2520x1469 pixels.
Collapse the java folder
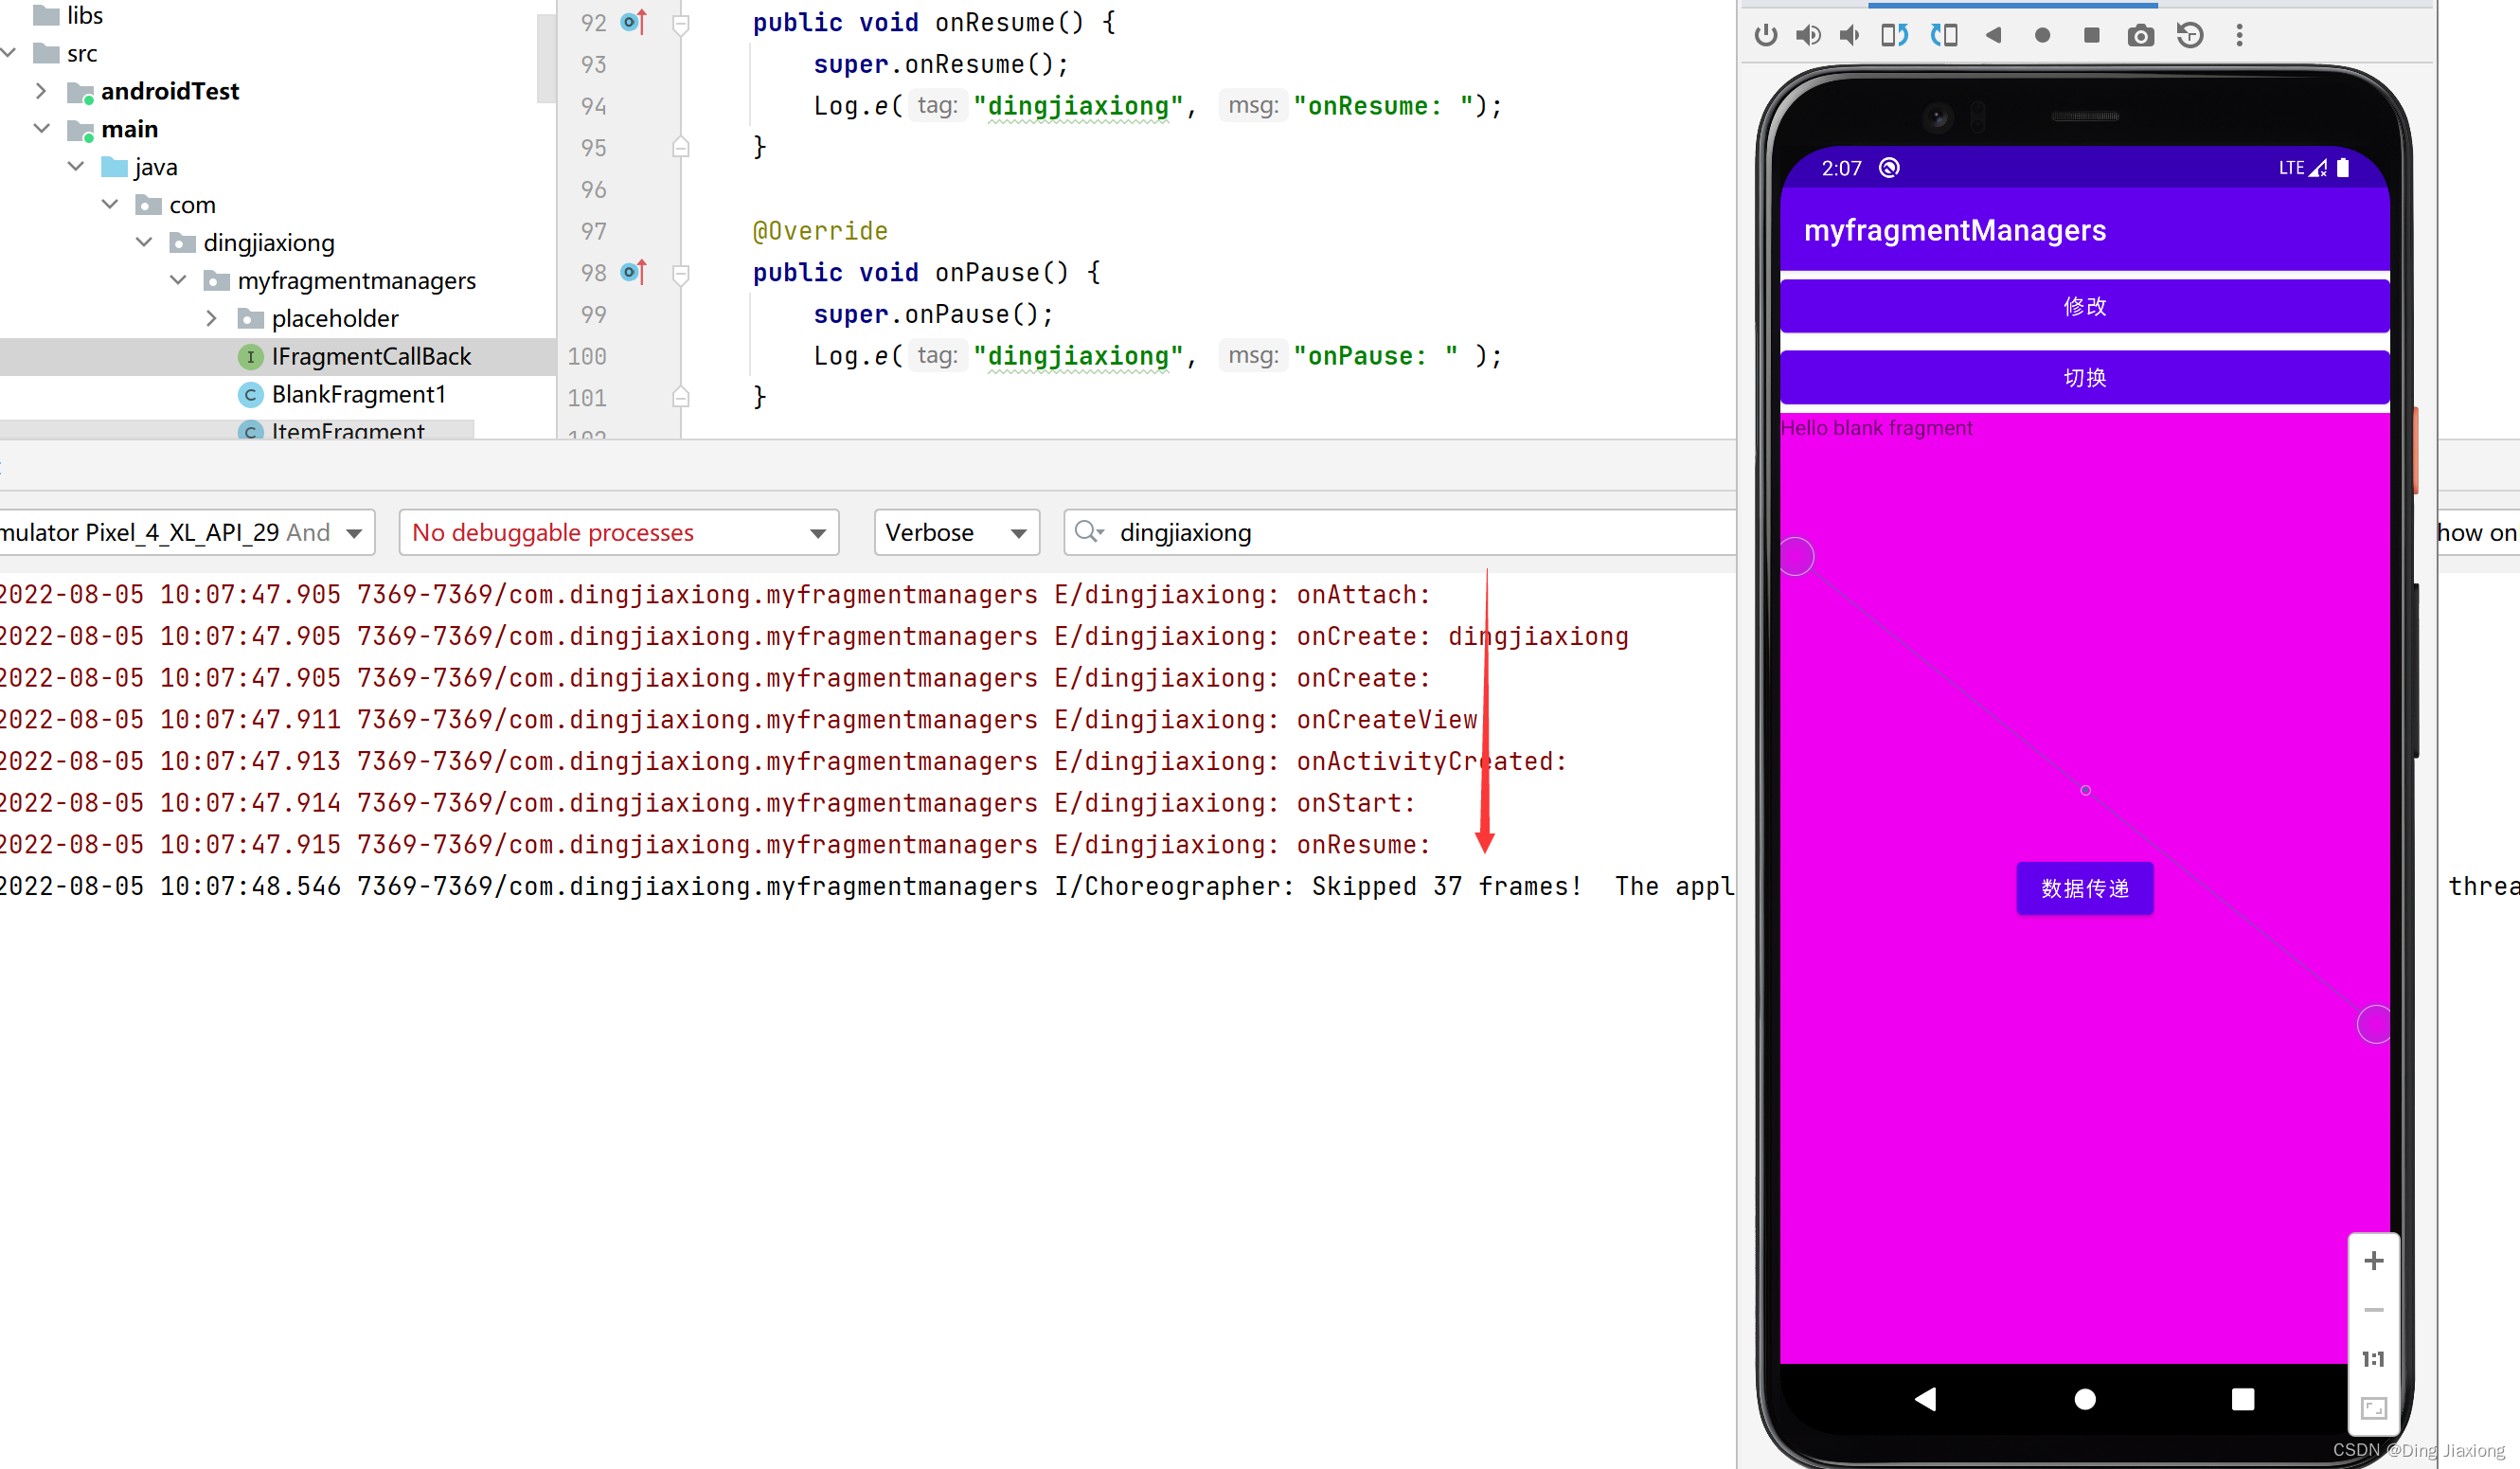point(76,167)
